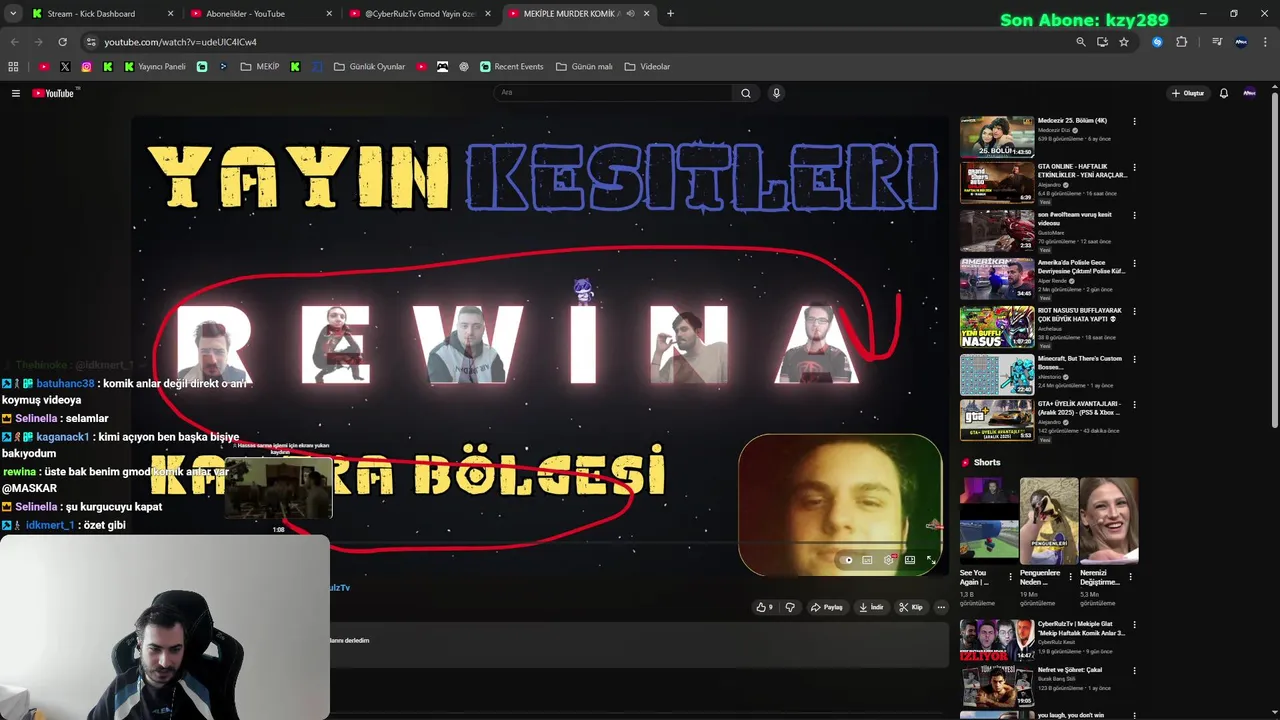Open the X (Twitter) bookmark icon
Image resolution: width=1280 pixels, height=720 pixels.
[x=65, y=67]
